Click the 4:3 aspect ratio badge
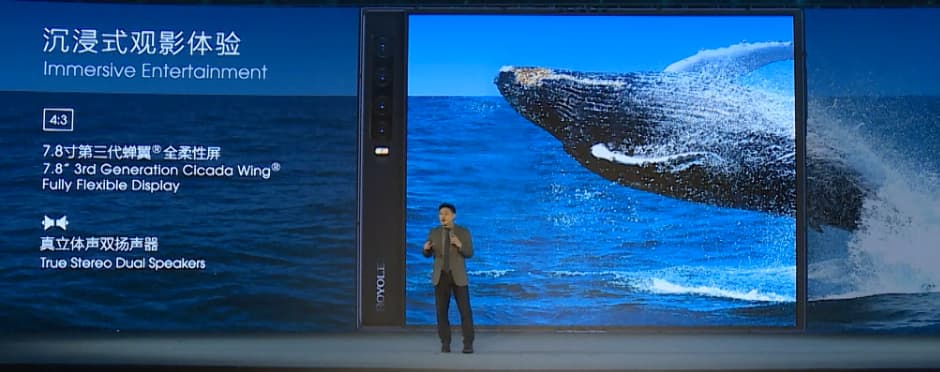Image resolution: width=940 pixels, height=372 pixels. click(x=58, y=120)
